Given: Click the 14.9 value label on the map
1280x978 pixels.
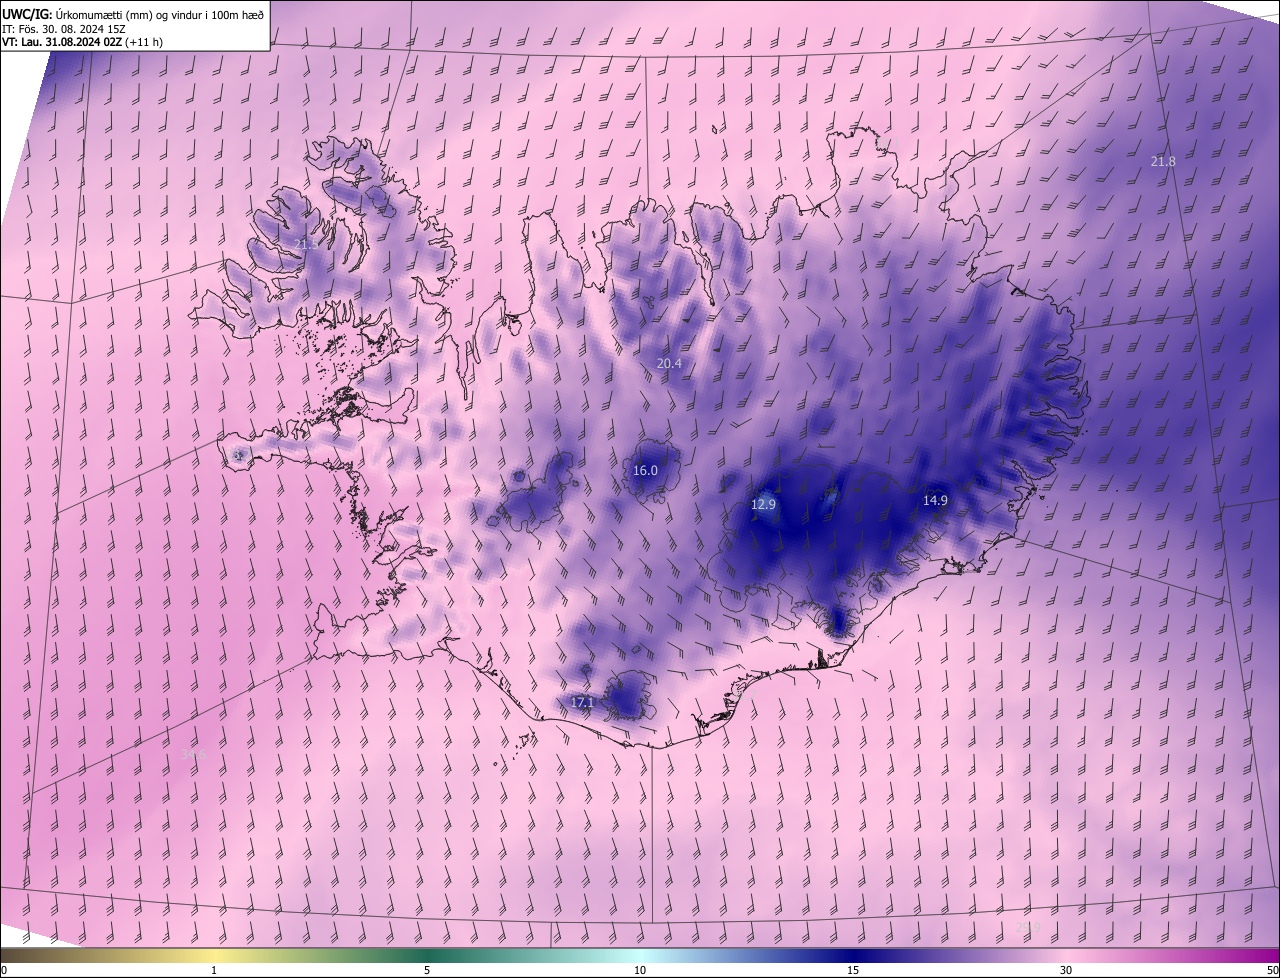Looking at the screenshot, I should tap(935, 501).
